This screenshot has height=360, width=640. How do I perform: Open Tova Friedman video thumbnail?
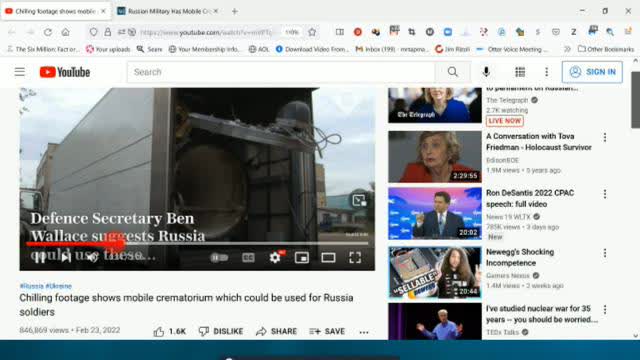point(435,157)
